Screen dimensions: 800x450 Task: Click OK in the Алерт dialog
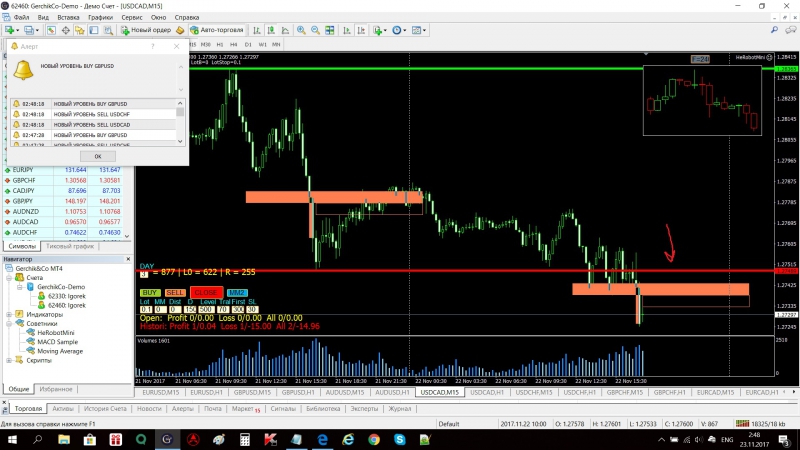[97, 157]
